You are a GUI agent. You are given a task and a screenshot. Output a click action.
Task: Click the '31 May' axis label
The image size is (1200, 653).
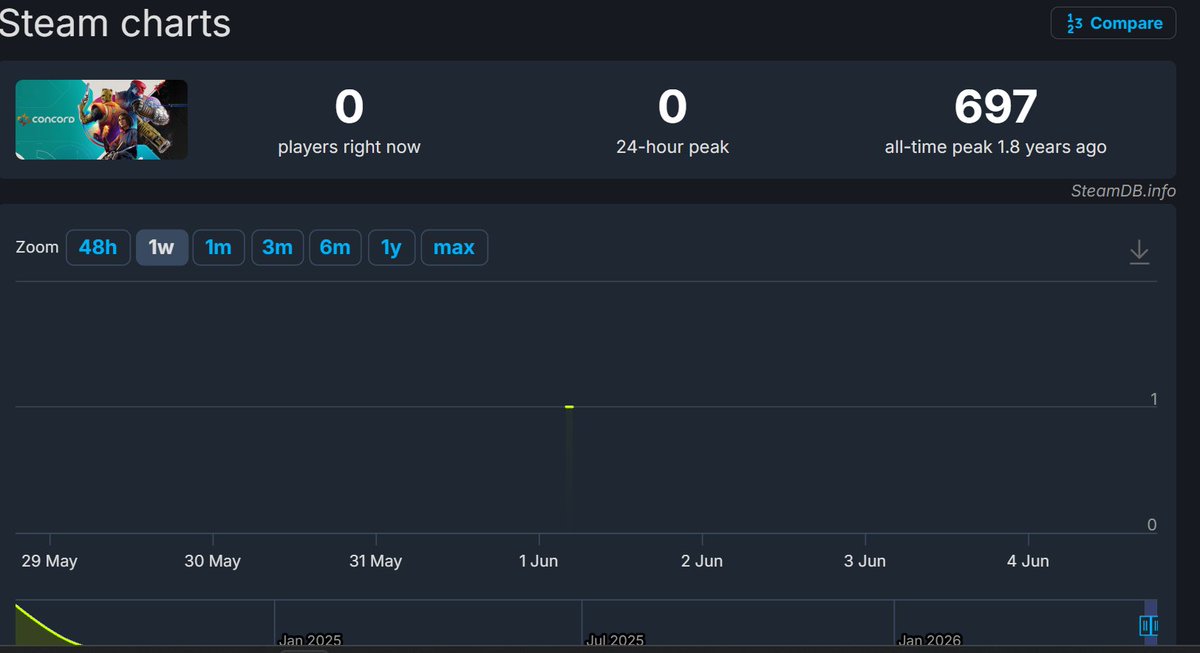coord(375,561)
